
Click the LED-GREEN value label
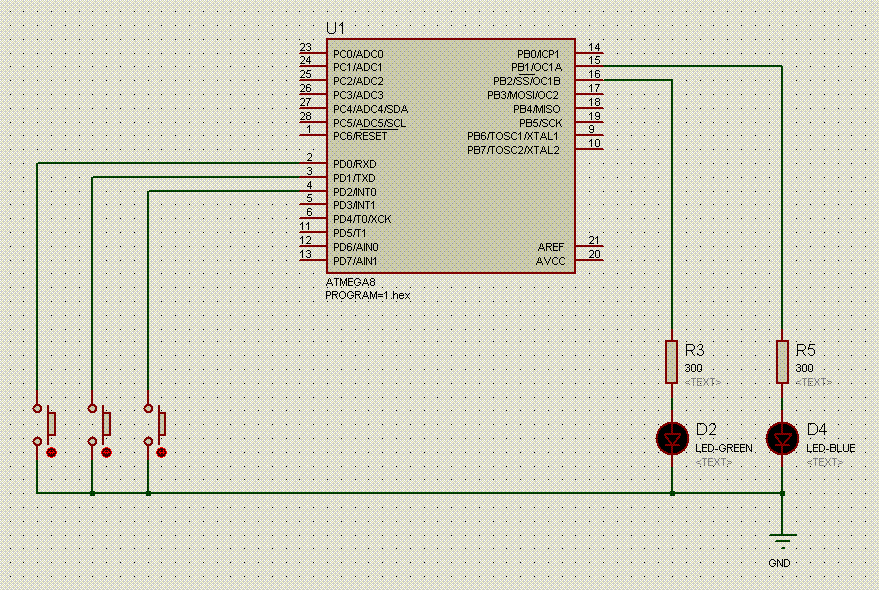point(723,448)
